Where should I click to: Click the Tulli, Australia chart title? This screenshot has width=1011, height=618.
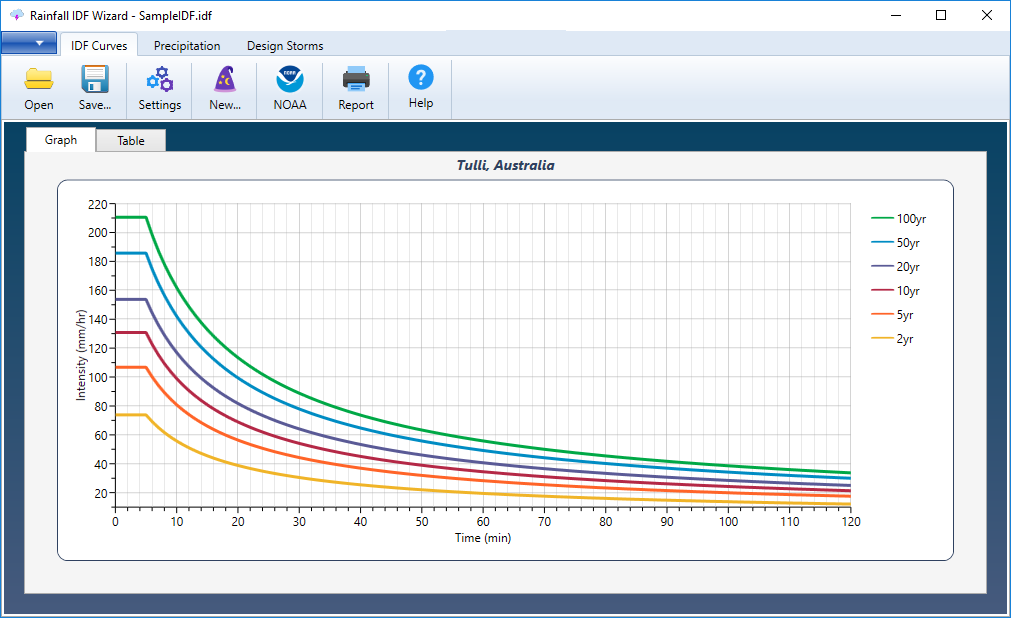click(x=506, y=165)
